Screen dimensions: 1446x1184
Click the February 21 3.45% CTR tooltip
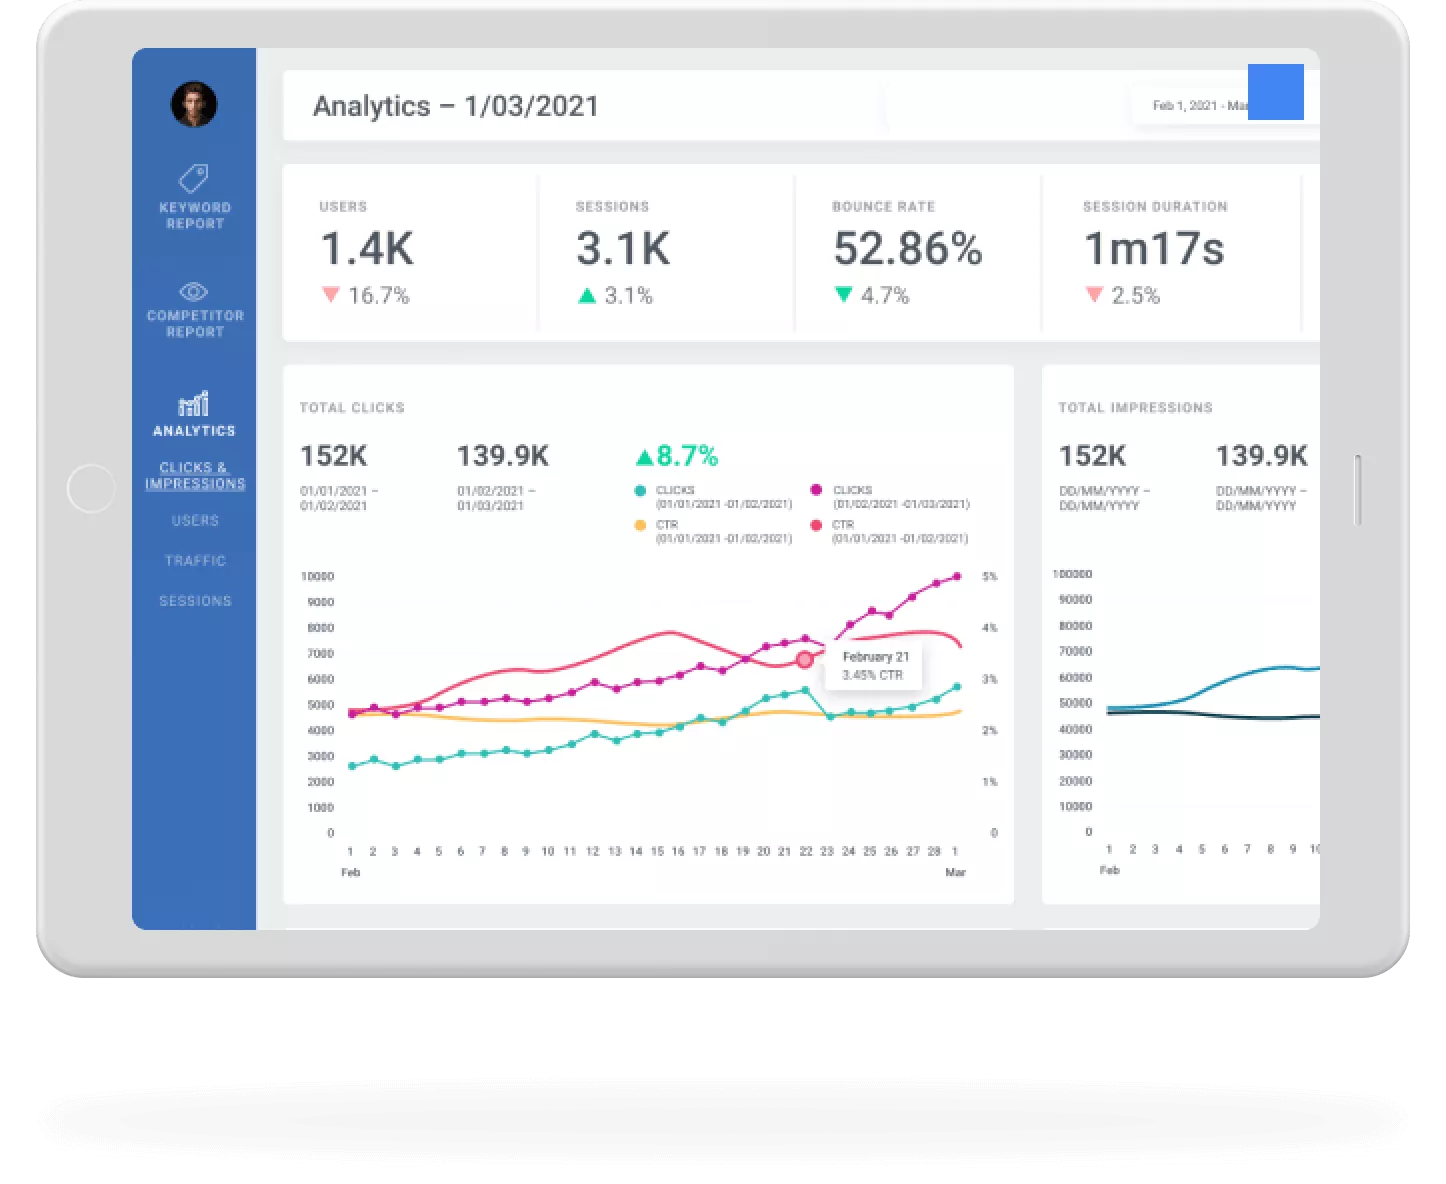pos(874,665)
